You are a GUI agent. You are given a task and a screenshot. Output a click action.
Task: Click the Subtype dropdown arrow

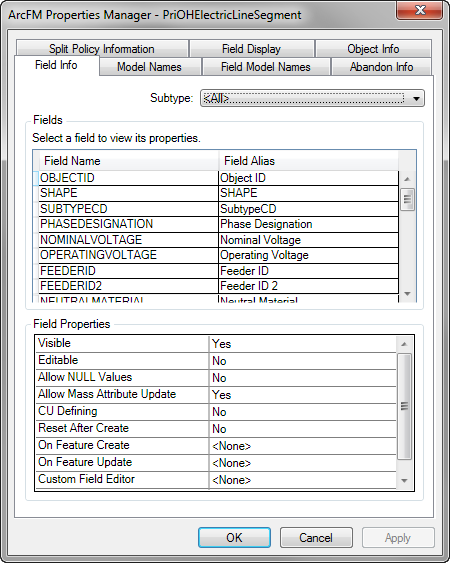416,98
